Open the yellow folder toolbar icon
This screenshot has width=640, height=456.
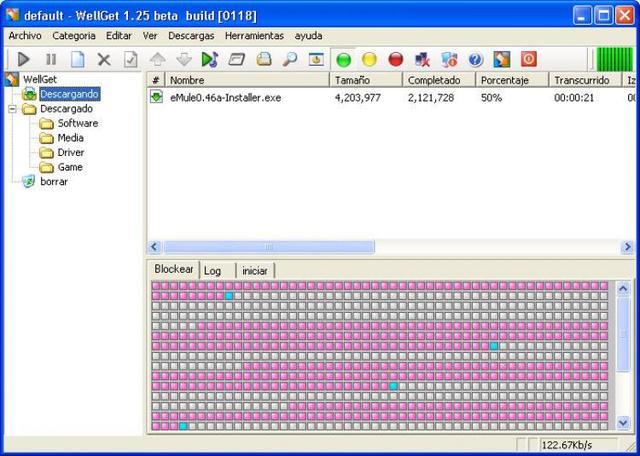point(264,60)
